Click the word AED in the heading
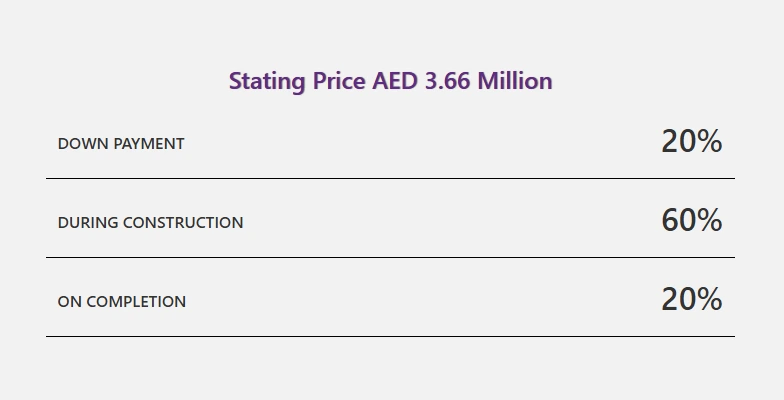The height and width of the screenshot is (400, 784). coord(394,81)
